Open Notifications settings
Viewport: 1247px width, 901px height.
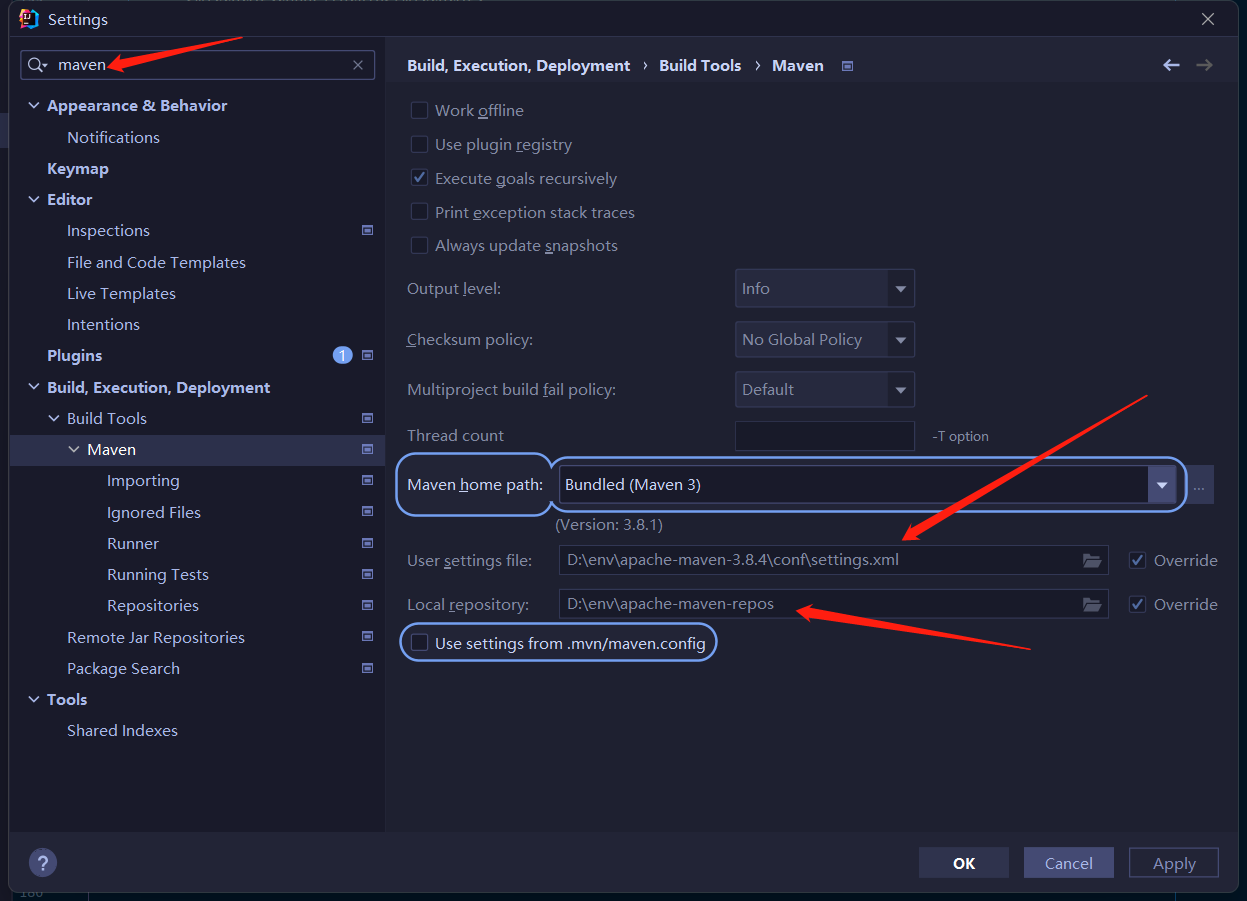click(x=113, y=137)
